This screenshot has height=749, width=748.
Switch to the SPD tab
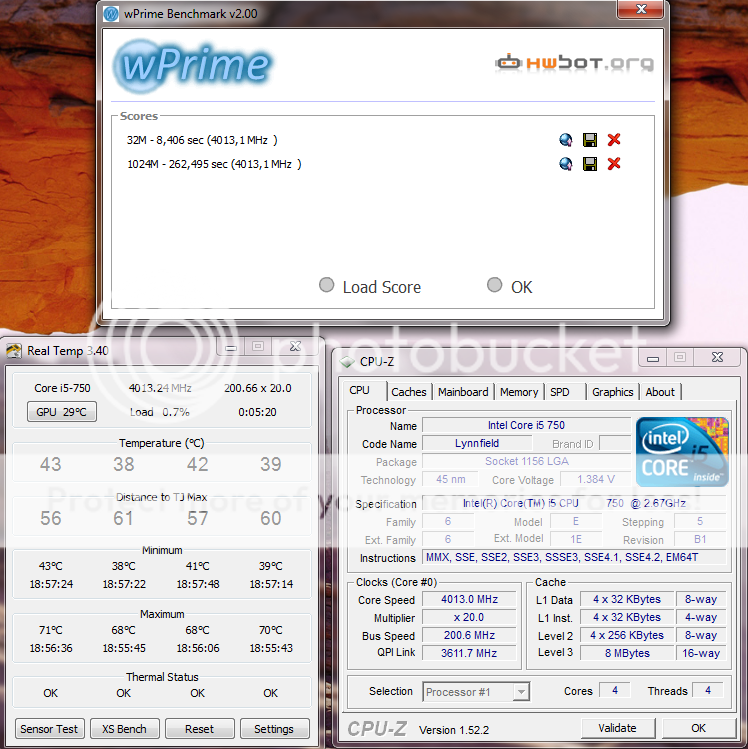(560, 392)
